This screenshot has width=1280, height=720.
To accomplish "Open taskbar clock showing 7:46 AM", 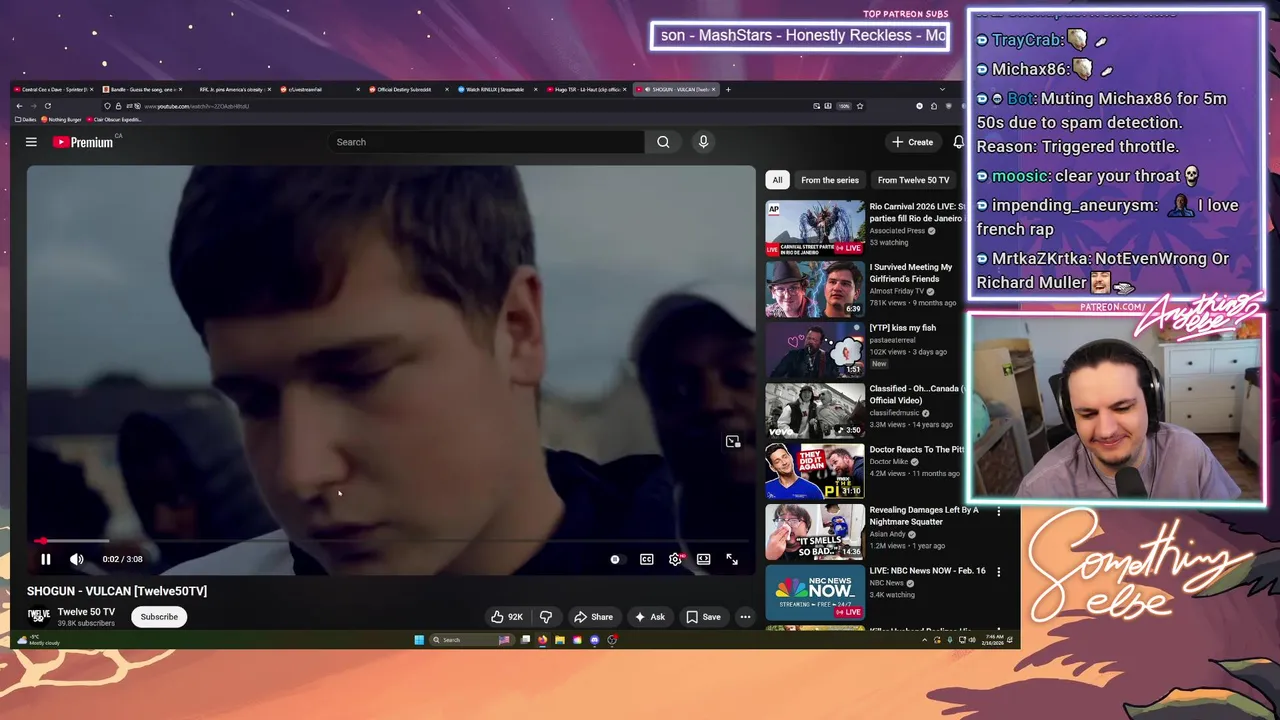I will [992, 640].
